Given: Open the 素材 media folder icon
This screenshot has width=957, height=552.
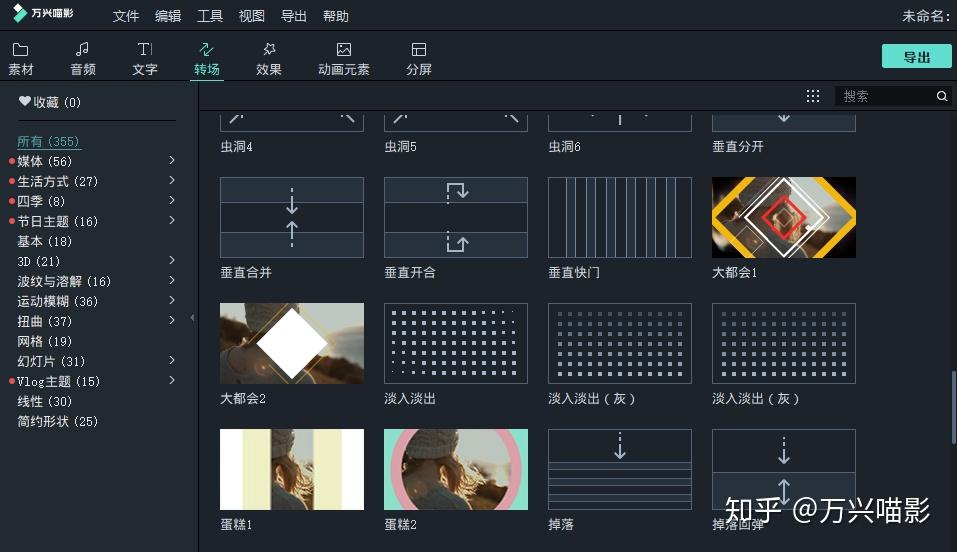Looking at the screenshot, I should pyautogui.click(x=20, y=49).
